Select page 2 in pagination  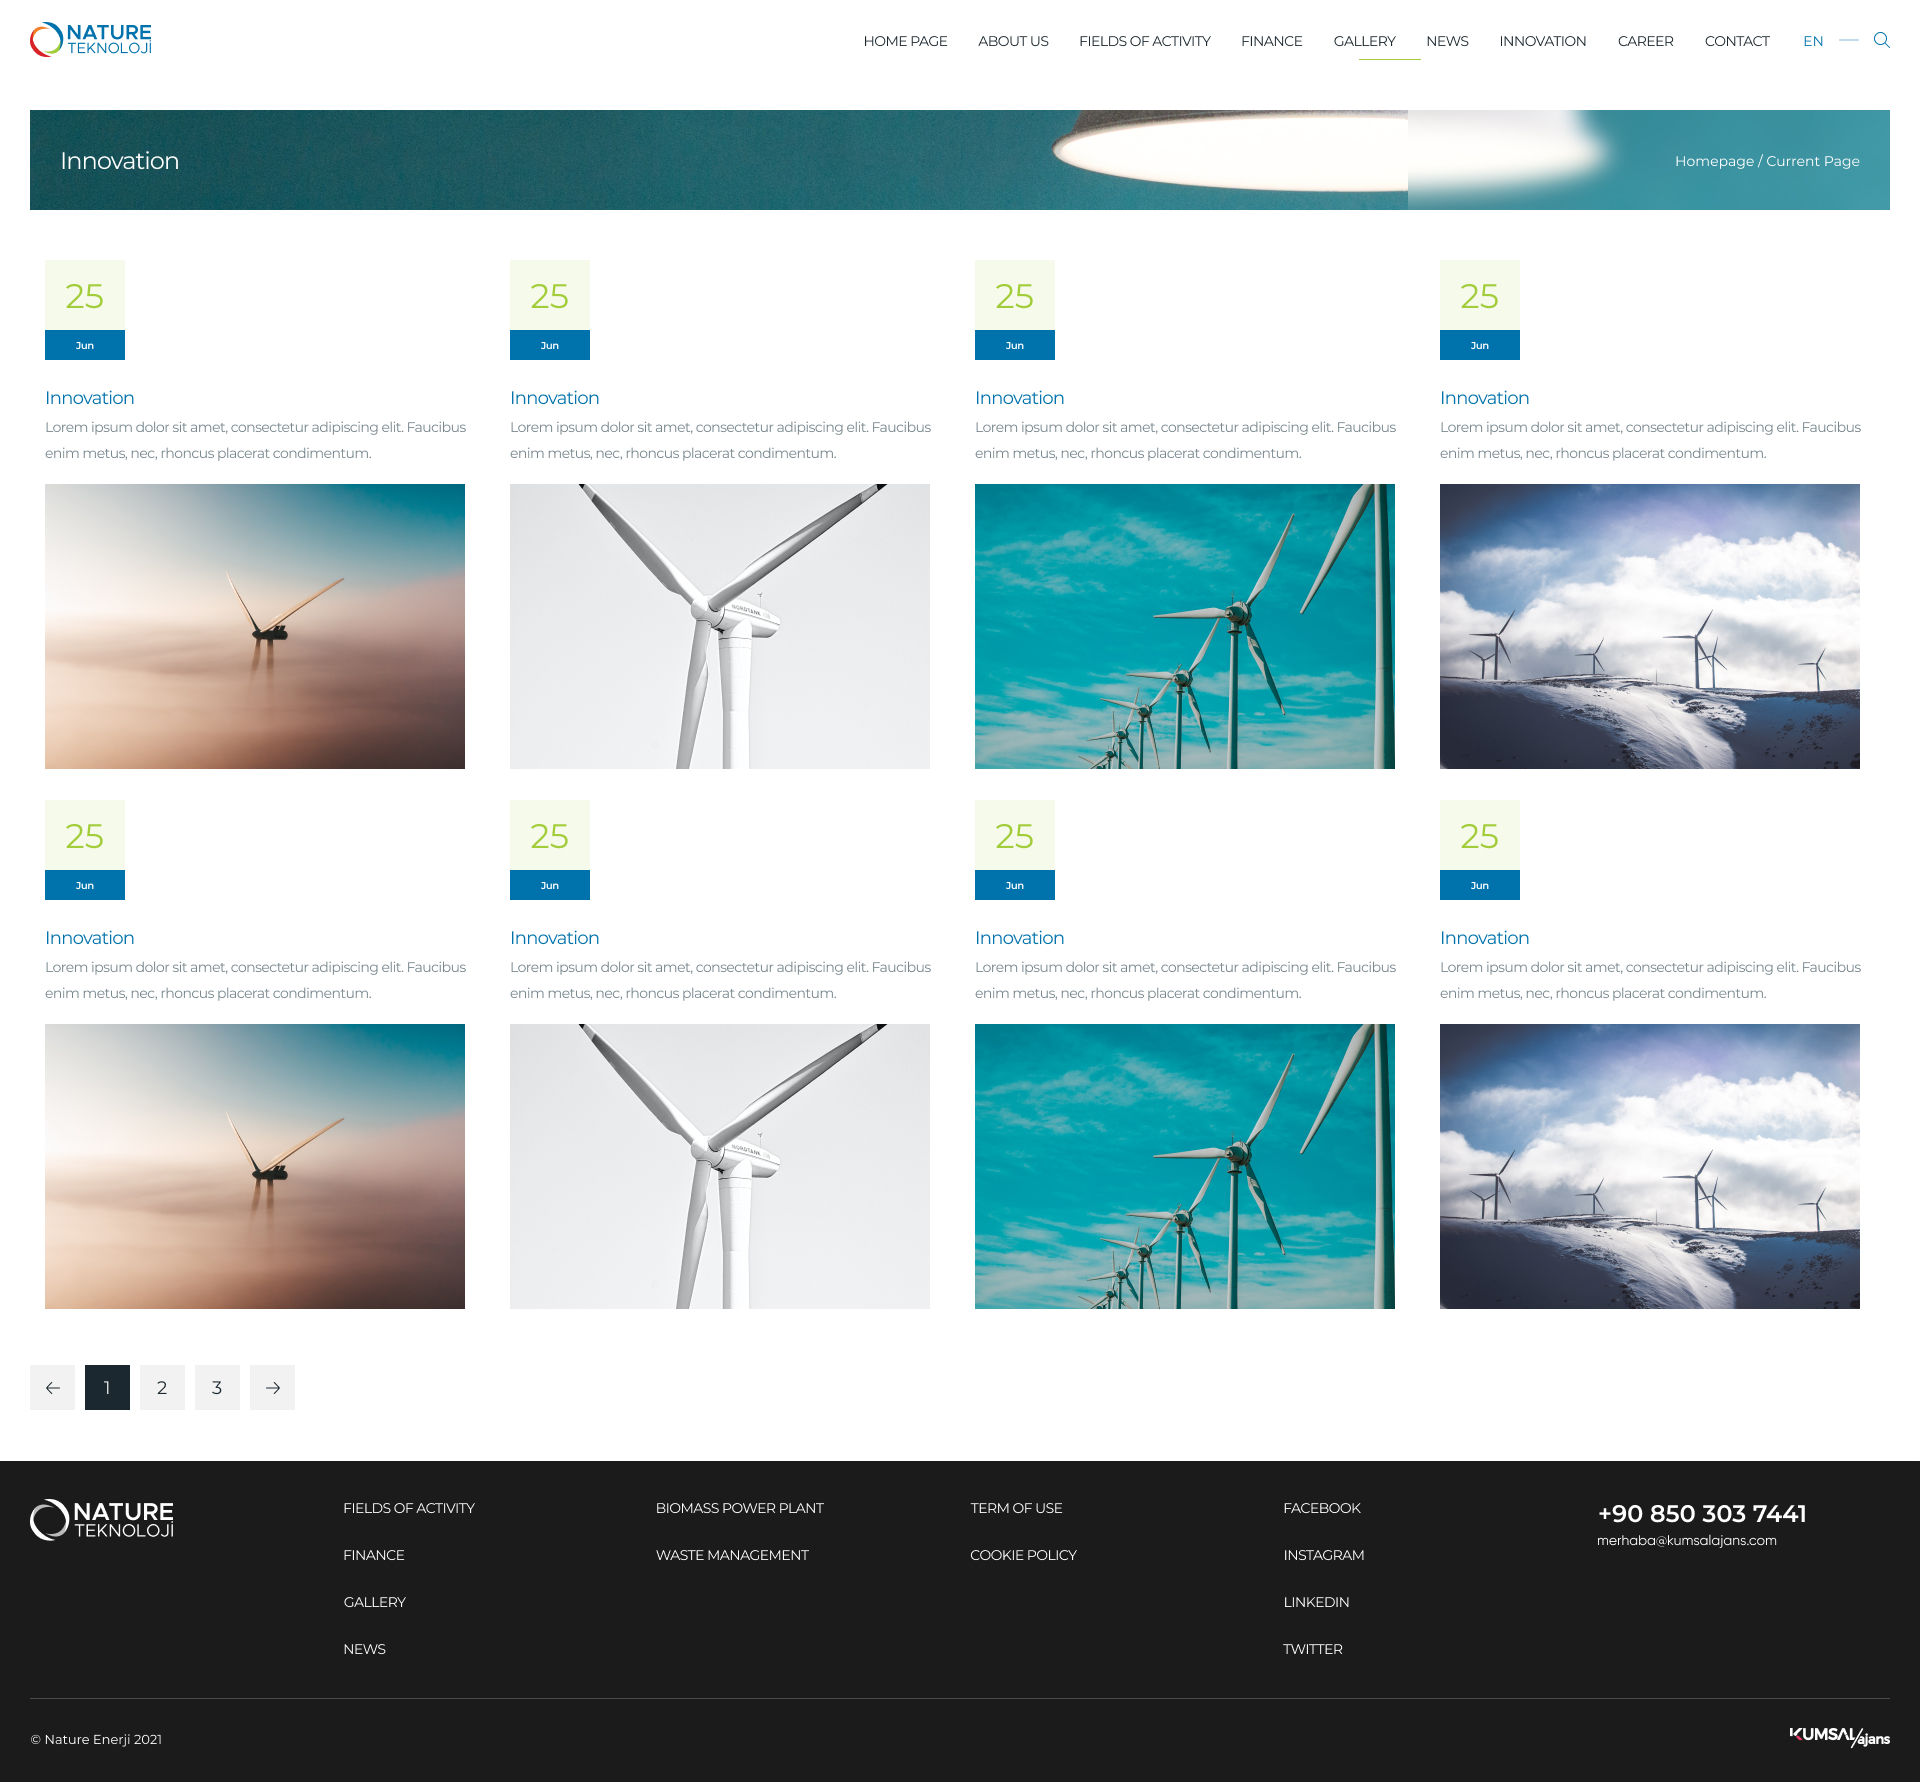162,1387
